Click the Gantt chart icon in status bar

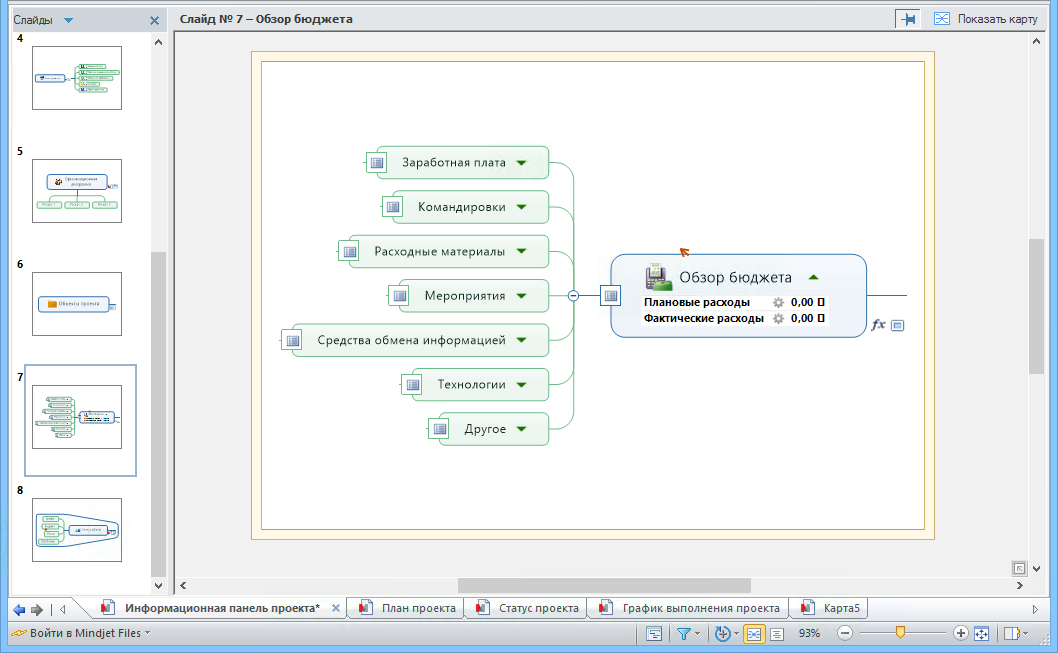tap(654, 633)
